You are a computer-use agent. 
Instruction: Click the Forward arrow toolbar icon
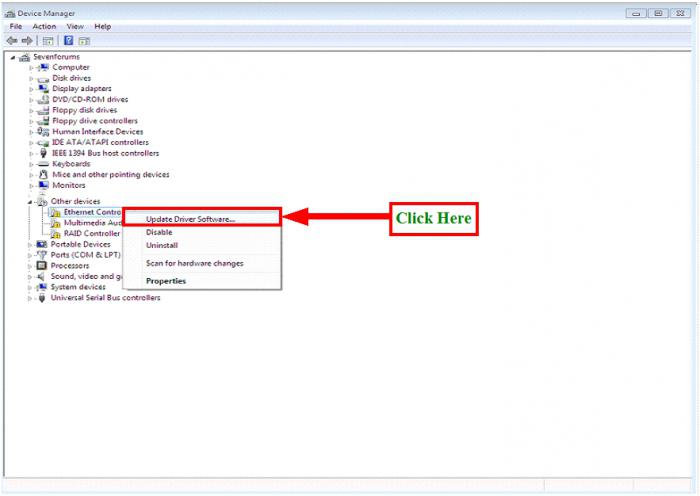[25, 41]
